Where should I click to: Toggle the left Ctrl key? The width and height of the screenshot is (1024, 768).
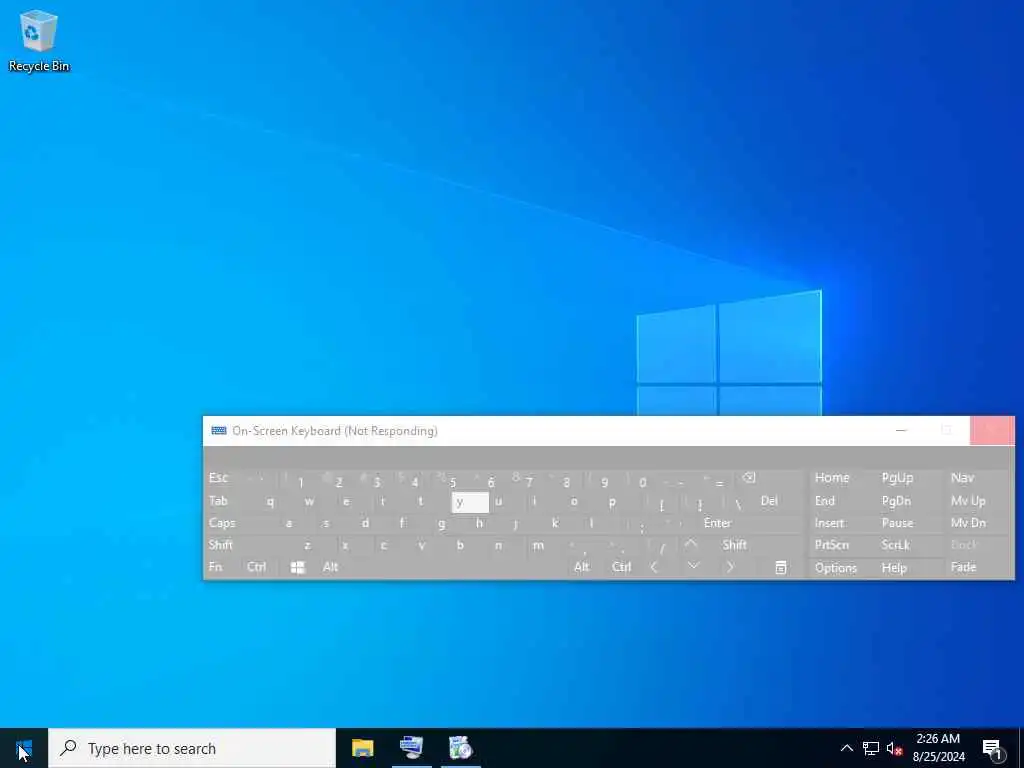click(x=256, y=567)
